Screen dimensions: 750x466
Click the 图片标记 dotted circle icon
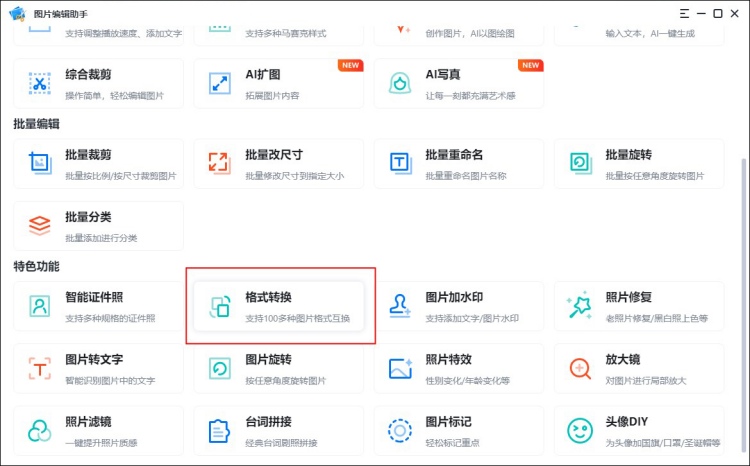click(400, 431)
